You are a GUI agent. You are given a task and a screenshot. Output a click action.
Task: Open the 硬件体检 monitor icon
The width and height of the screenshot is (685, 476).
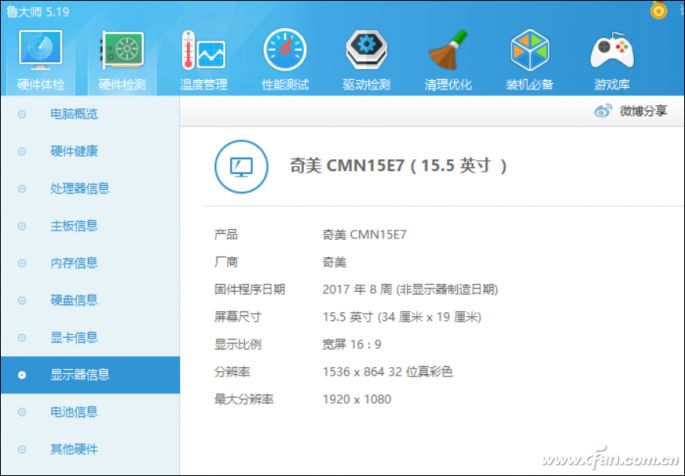coord(40,50)
